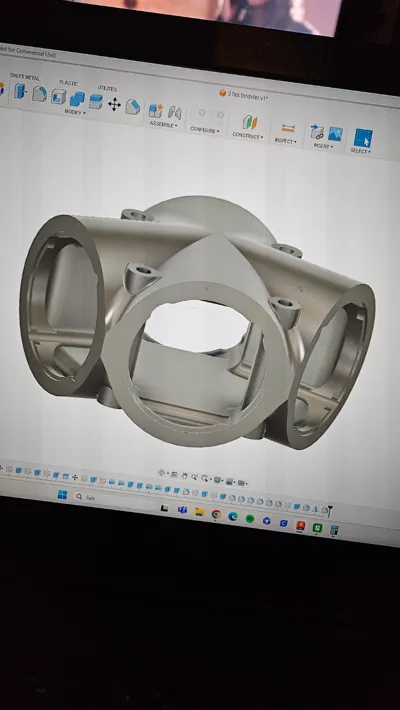Select the Fillet tool
Image resolution: width=400 pixels, height=710 pixels.
click(39, 94)
